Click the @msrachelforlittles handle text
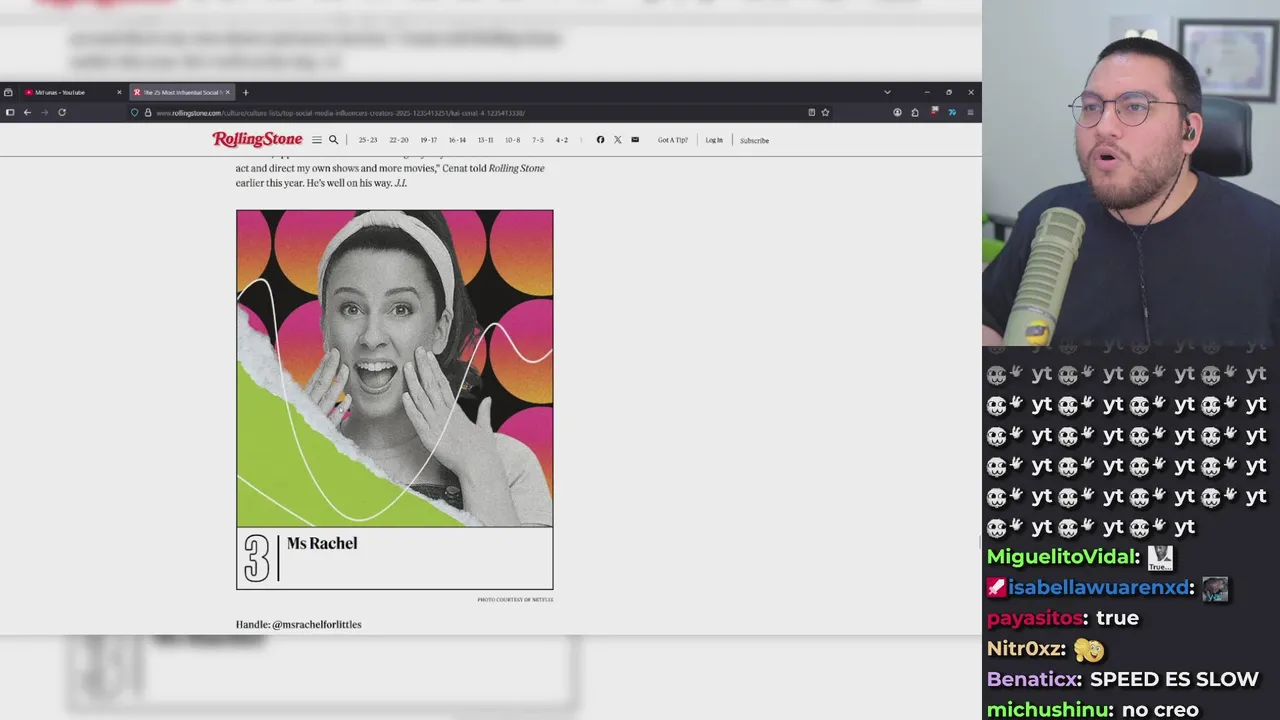 pos(317,624)
